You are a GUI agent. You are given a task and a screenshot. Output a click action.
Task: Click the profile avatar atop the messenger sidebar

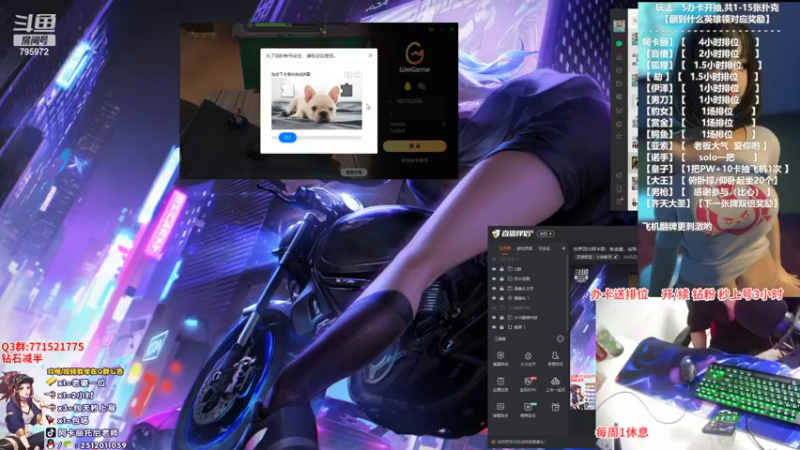click(x=619, y=24)
